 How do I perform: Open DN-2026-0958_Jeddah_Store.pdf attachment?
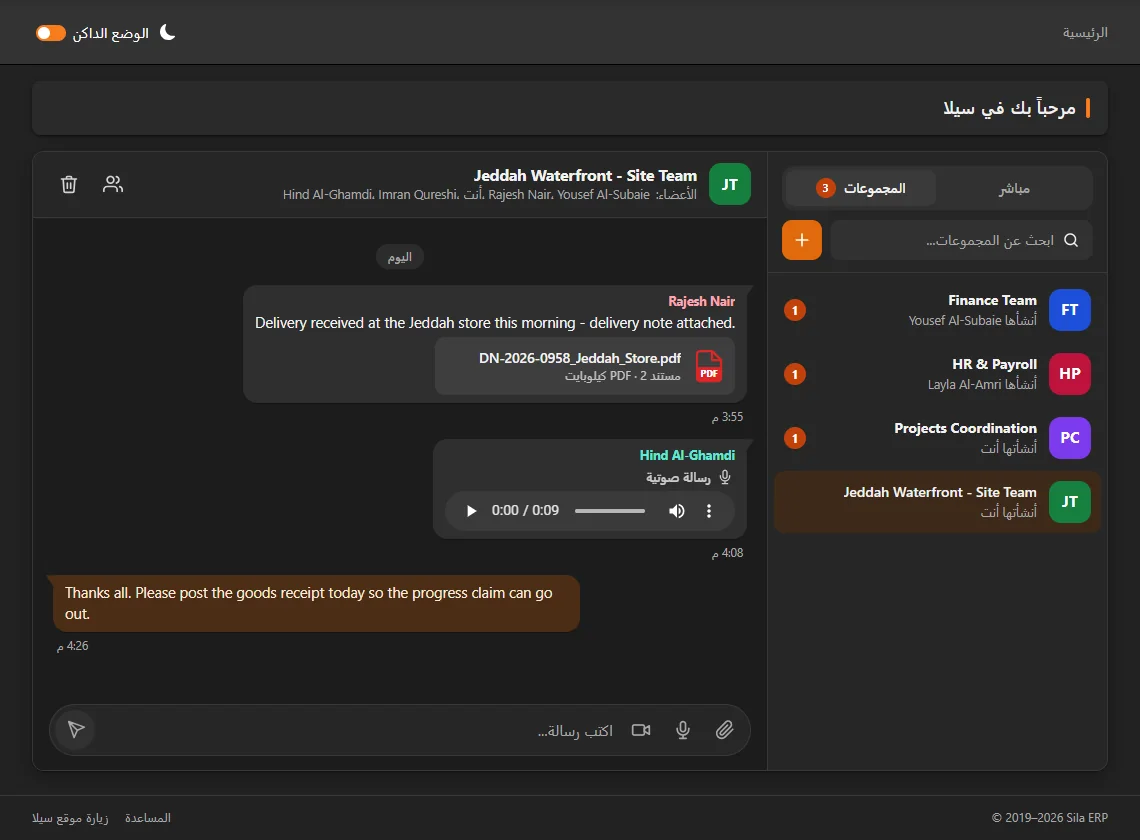(x=585, y=366)
